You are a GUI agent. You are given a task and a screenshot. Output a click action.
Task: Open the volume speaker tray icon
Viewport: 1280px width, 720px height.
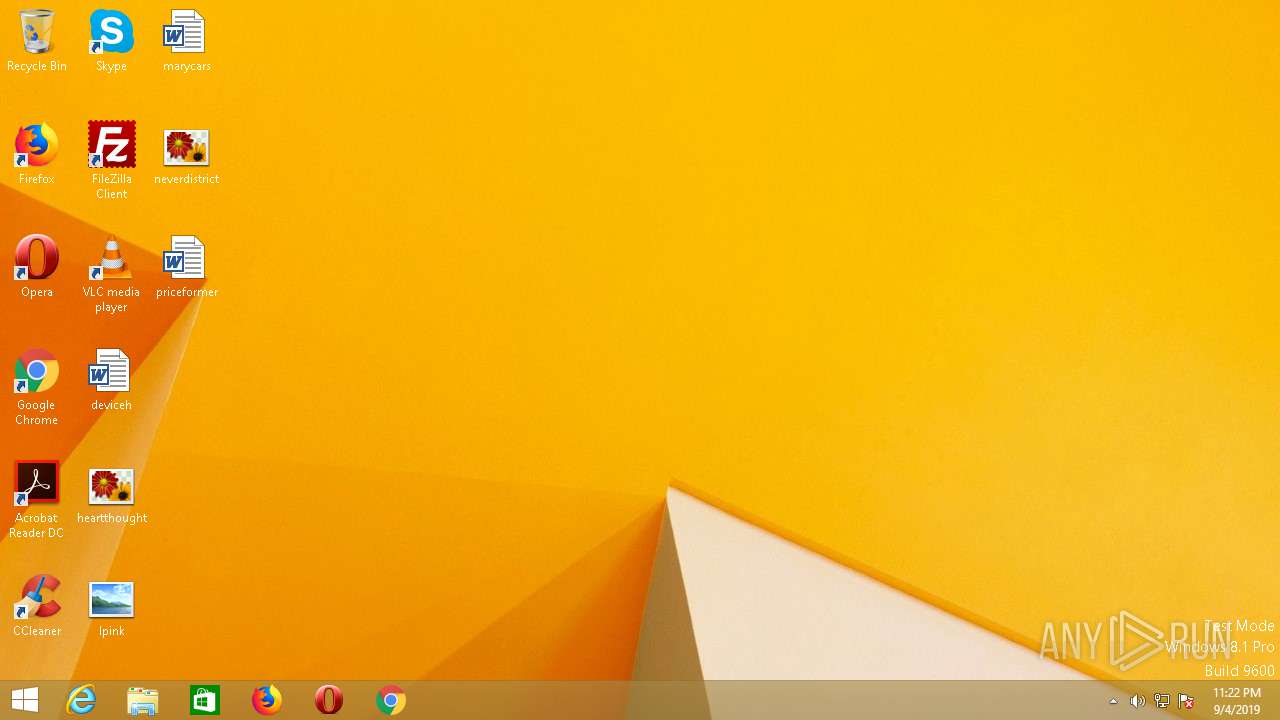click(x=1137, y=701)
